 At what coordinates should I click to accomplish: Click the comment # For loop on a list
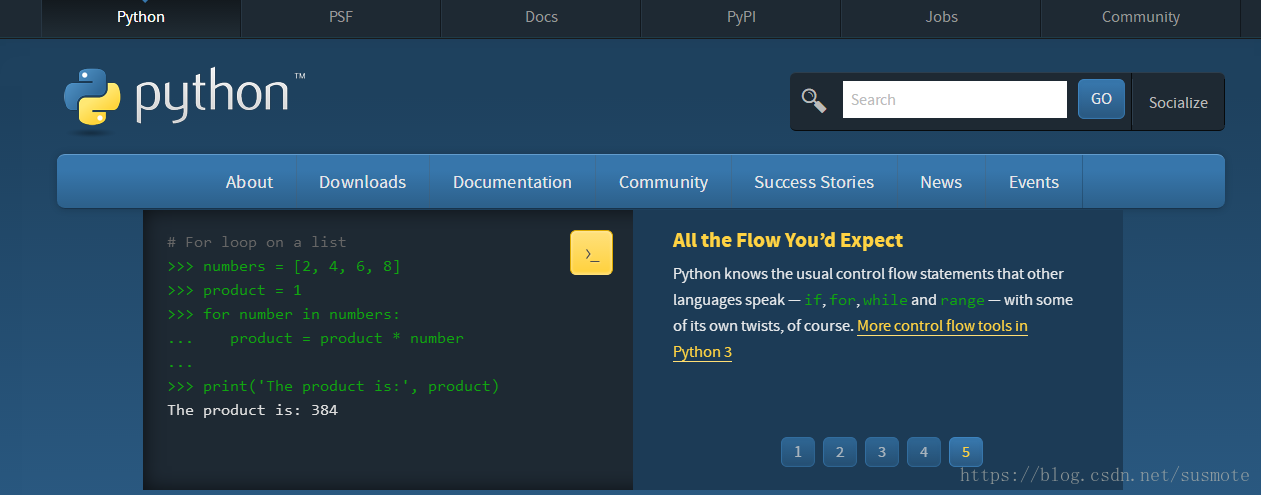click(x=257, y=242)
